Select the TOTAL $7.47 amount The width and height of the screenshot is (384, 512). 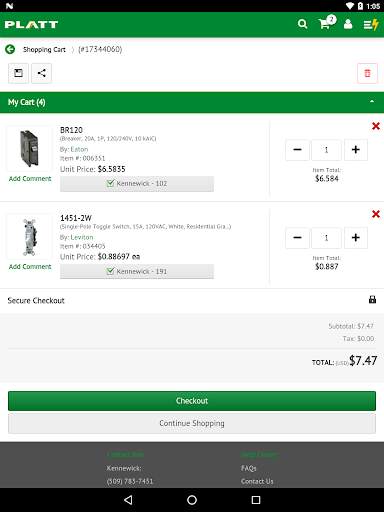coord(363,361)
